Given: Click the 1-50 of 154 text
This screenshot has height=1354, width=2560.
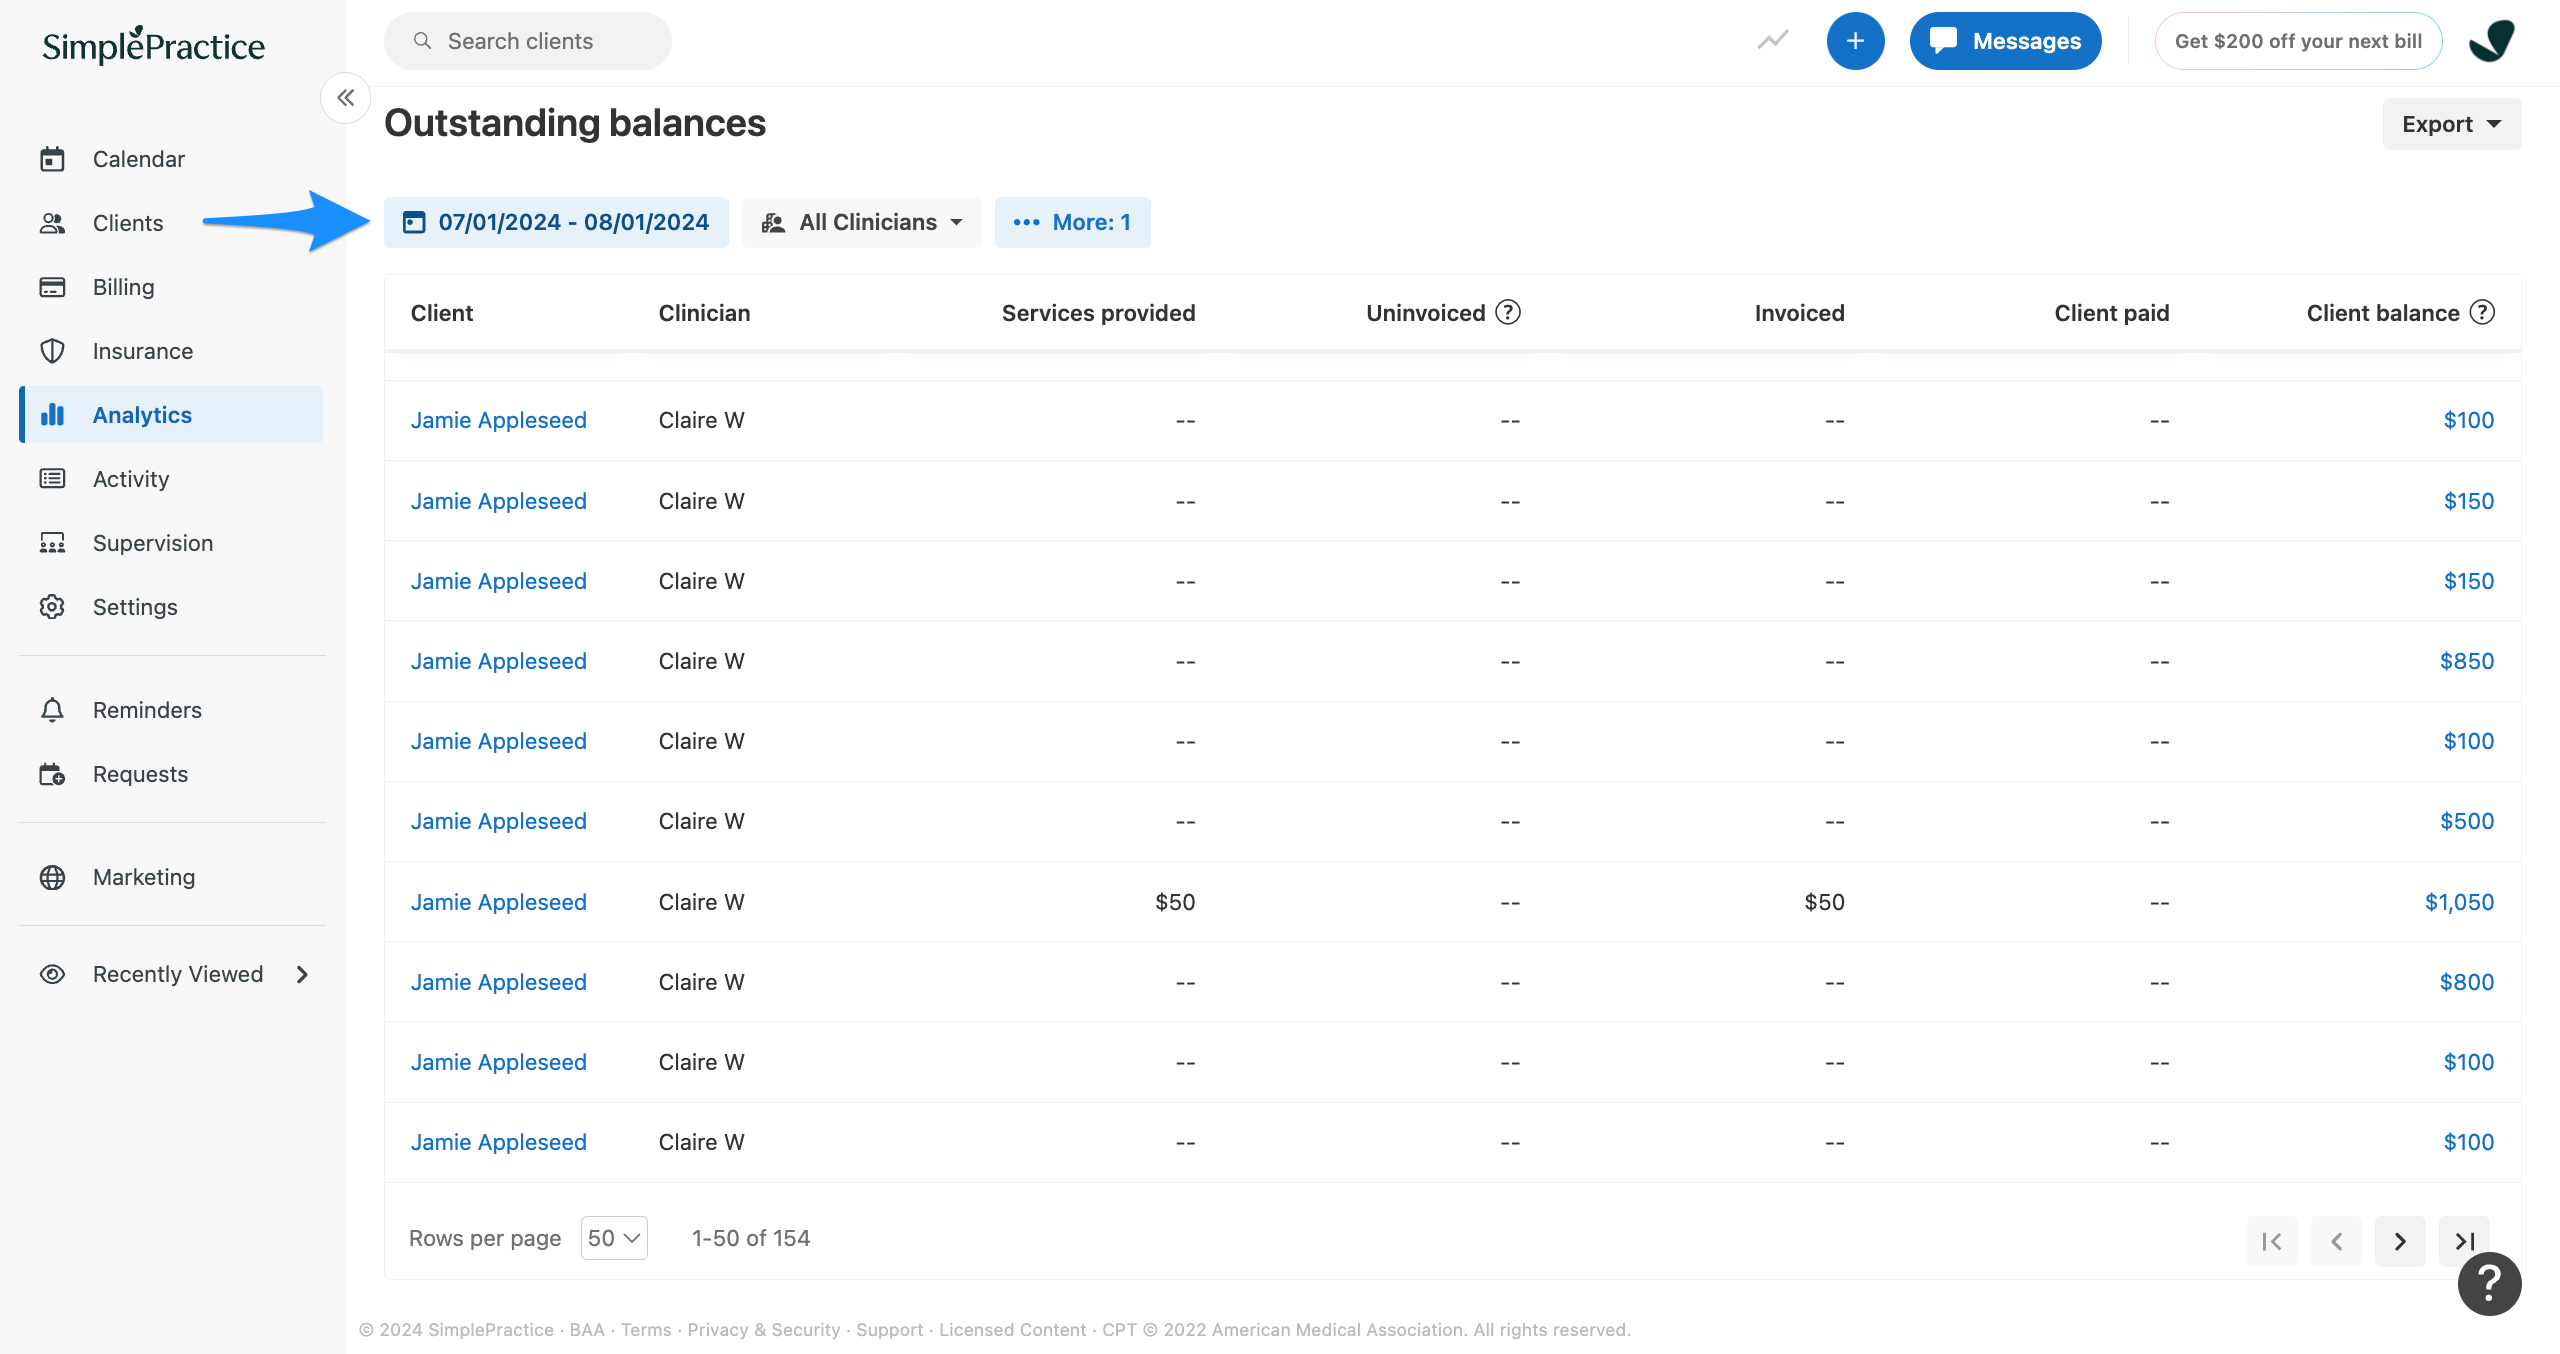Looking at the screenshot, I should point(751,1238).
